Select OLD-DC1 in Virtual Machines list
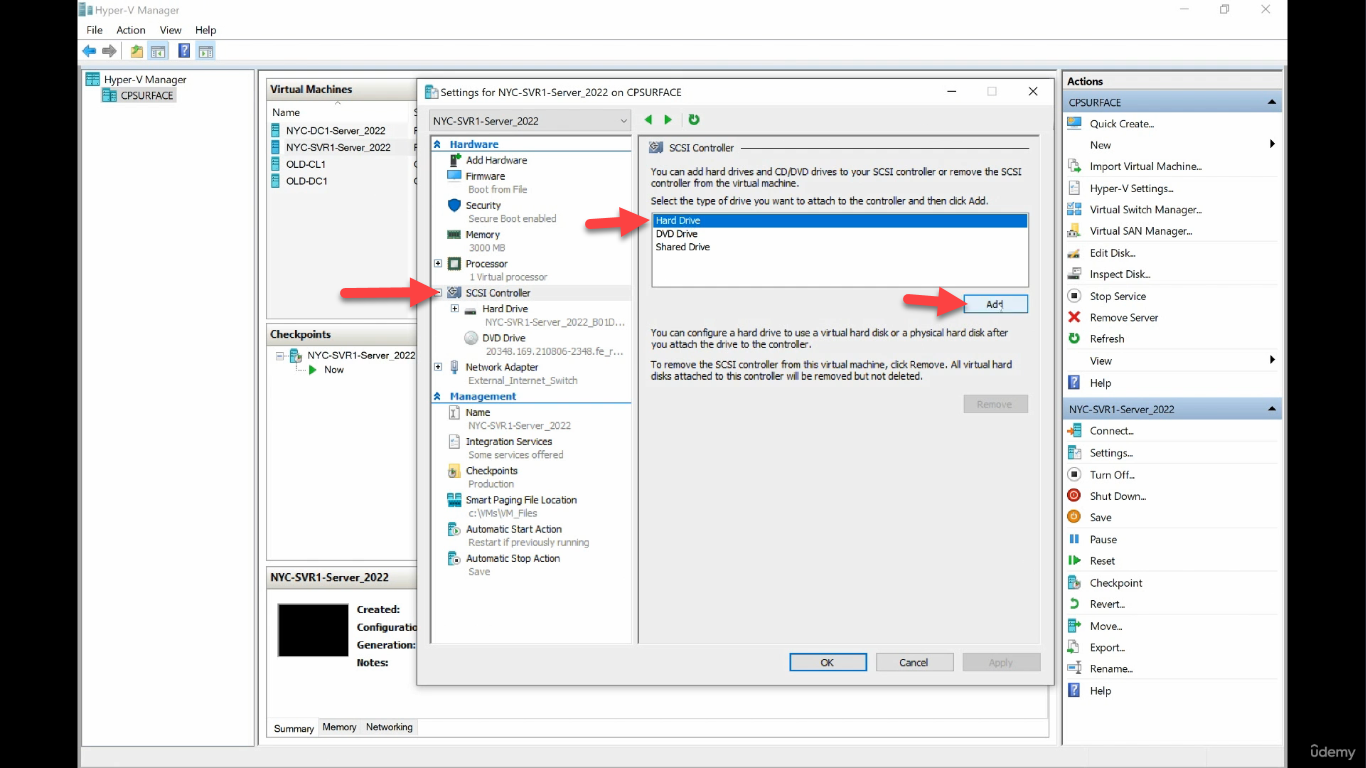This screenshot has width=1366, height=768. (x=306, y=181)
